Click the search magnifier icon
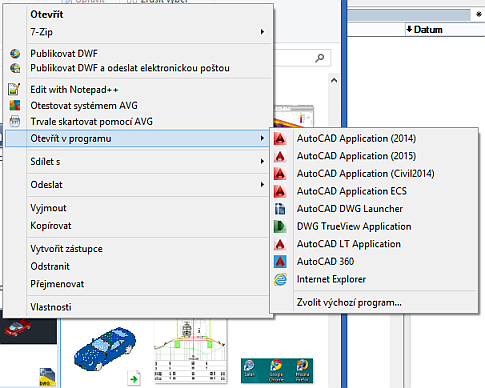This screenshot has height=388, width=485. click(x=320, y=58)
